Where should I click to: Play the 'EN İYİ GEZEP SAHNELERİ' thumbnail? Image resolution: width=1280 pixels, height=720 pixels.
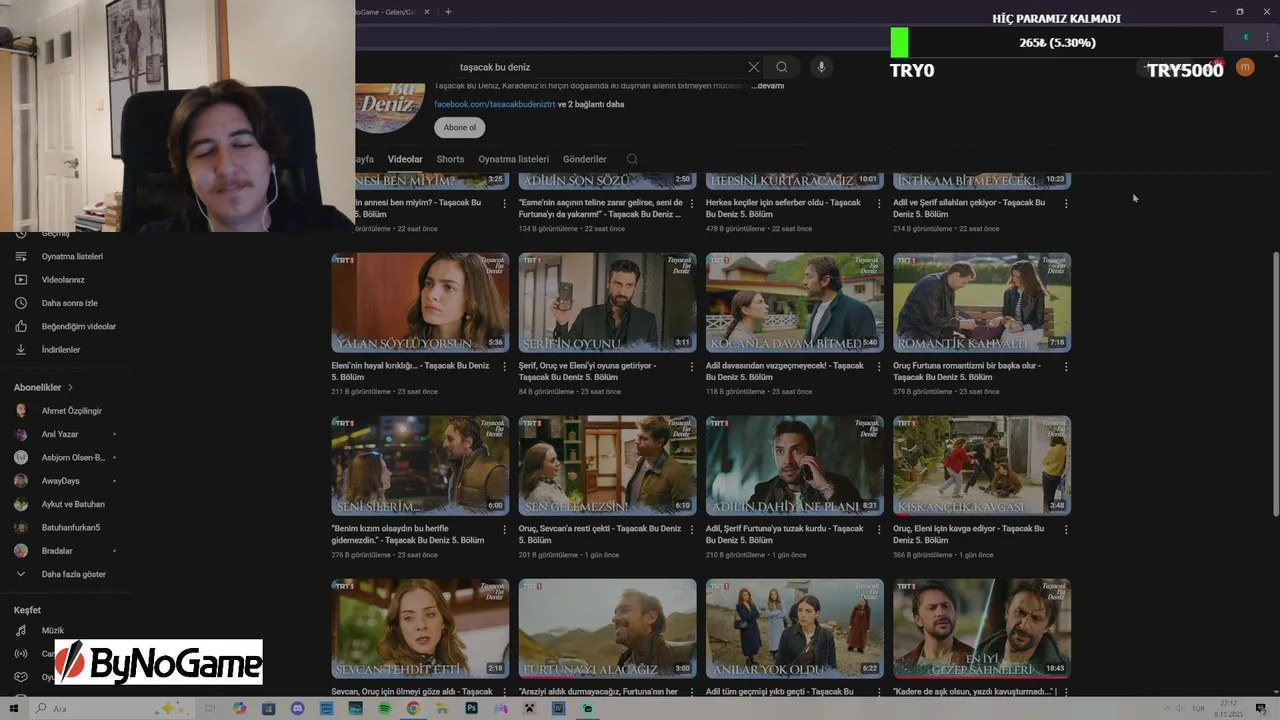982,629
